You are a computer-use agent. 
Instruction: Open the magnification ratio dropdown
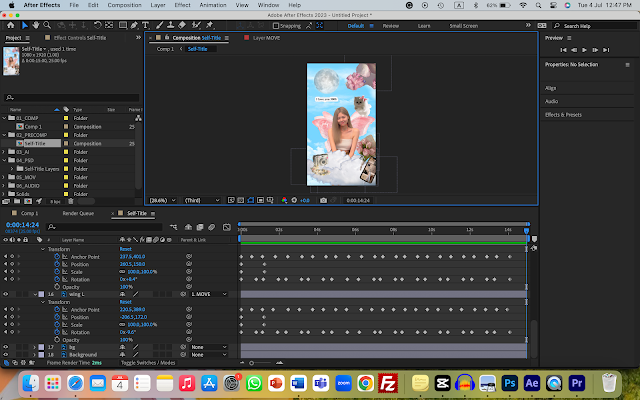click(162, 200)
